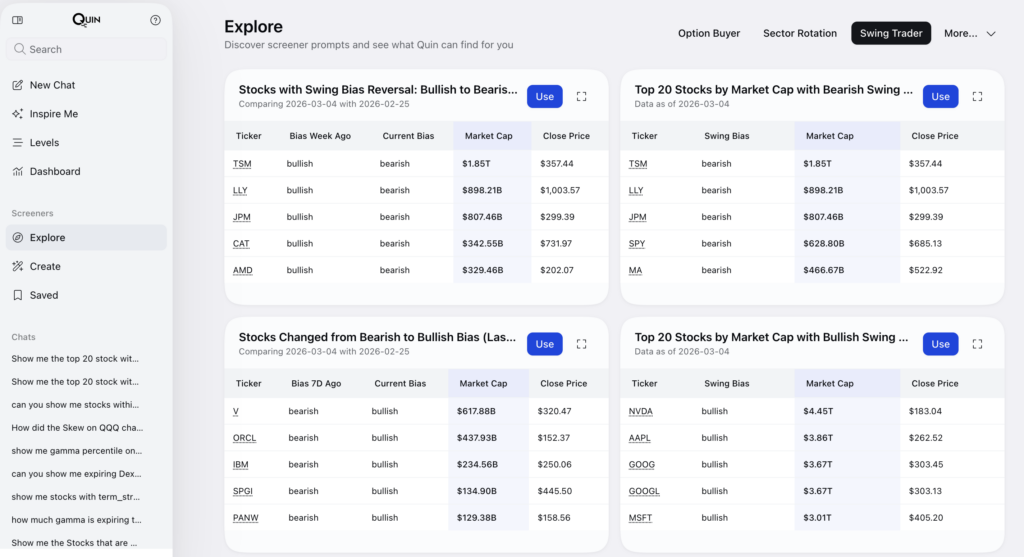Use the Bearish Swing Top 20 screener
The height and width of the screenshot is (557, 1024).
coord(940,97)
